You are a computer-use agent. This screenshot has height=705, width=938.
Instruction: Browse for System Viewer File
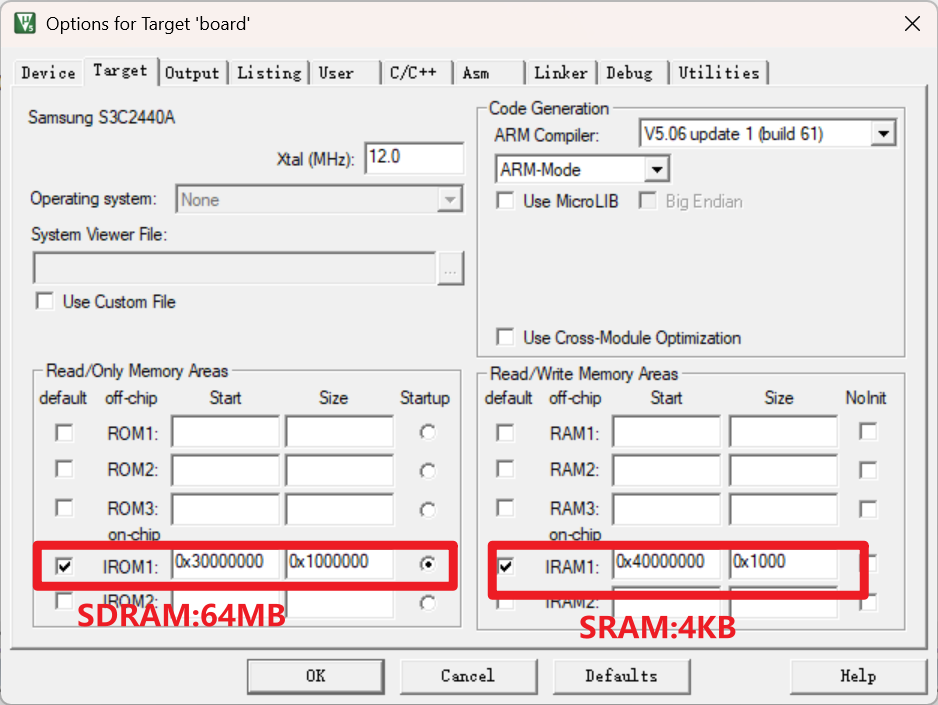point(450,268)
